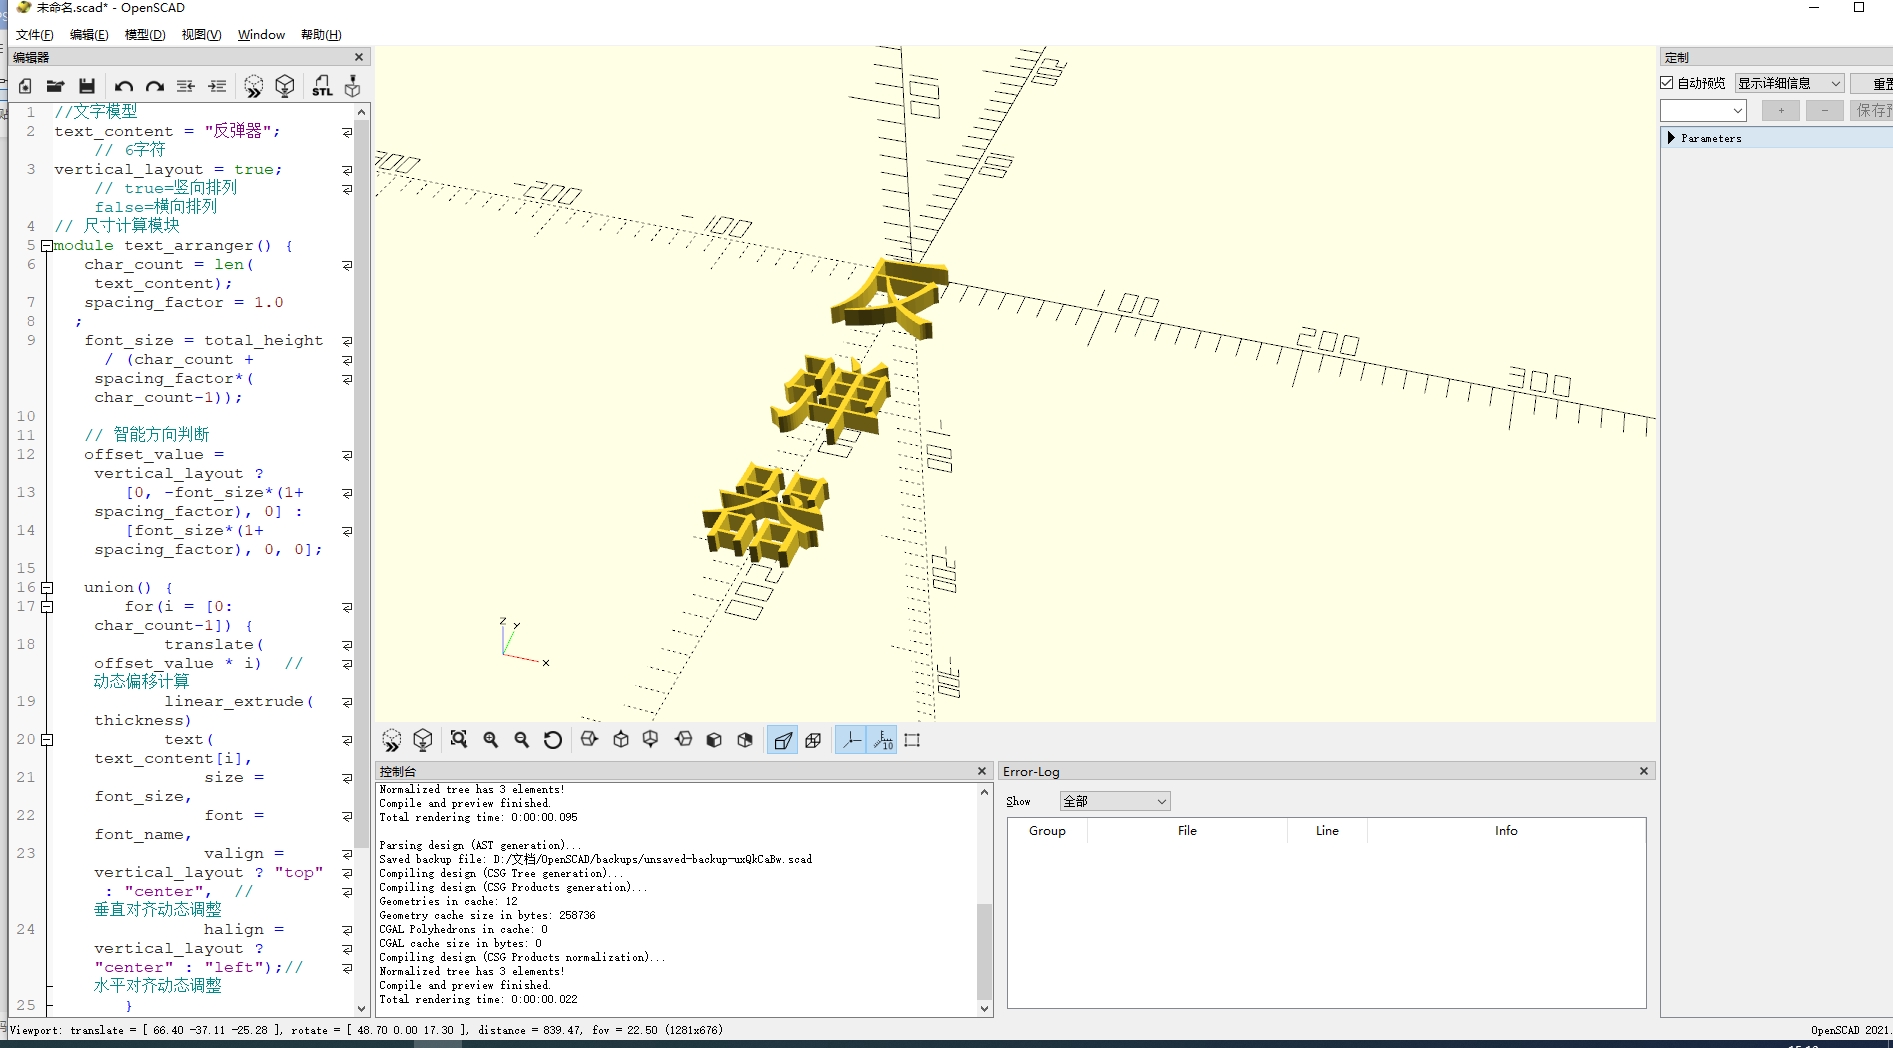Create a new file from editor toolbar
The width and height of the screenshot is (1893, 1048).
pyautogui.click(x=25, y=86)
